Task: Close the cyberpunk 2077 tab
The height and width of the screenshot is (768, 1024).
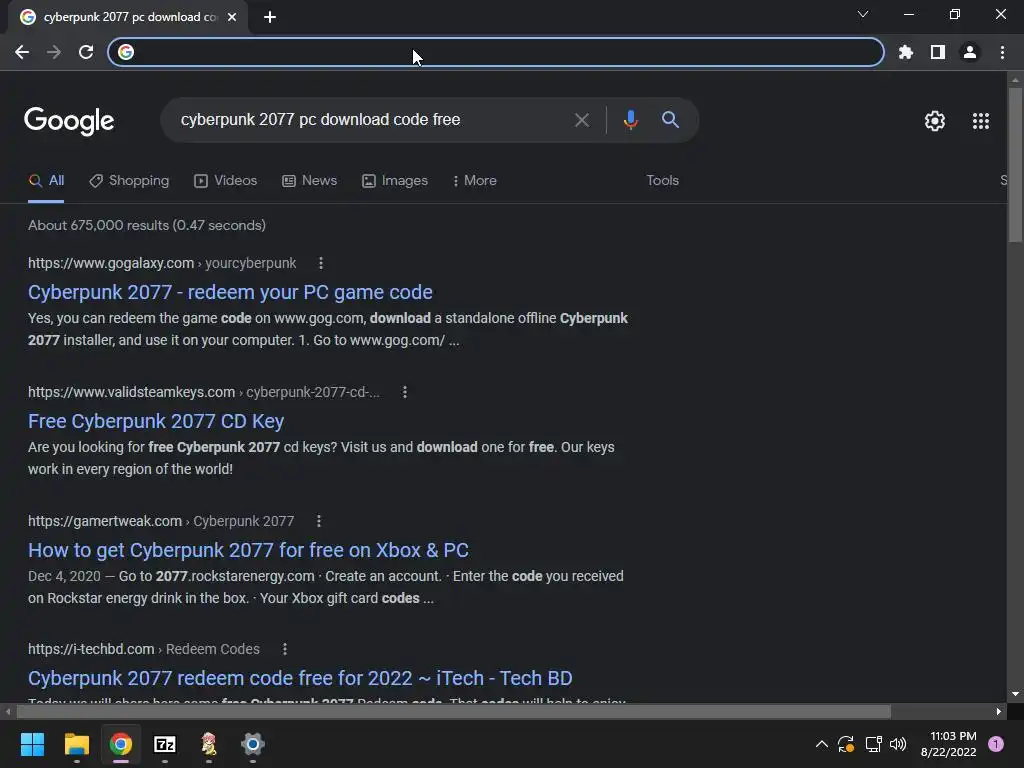Action: (232, 17)
